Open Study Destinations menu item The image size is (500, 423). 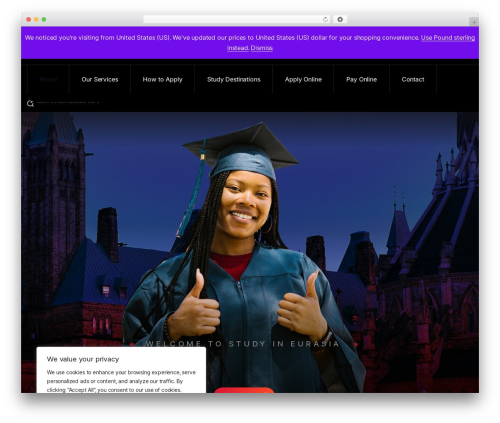pyautogui.click(x=234, y=79)
